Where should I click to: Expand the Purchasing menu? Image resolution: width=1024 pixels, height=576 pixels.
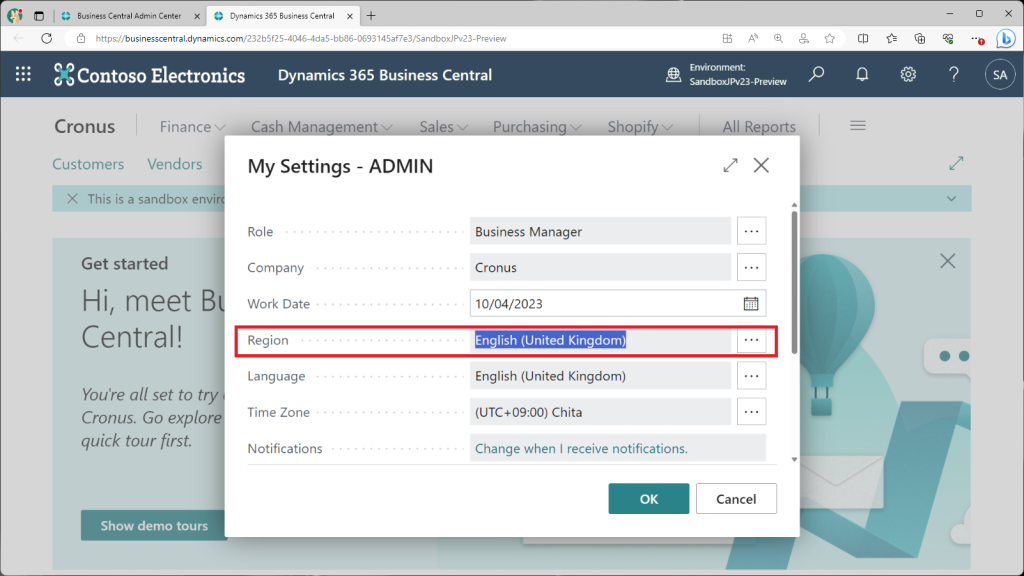[x=537, y=127]
